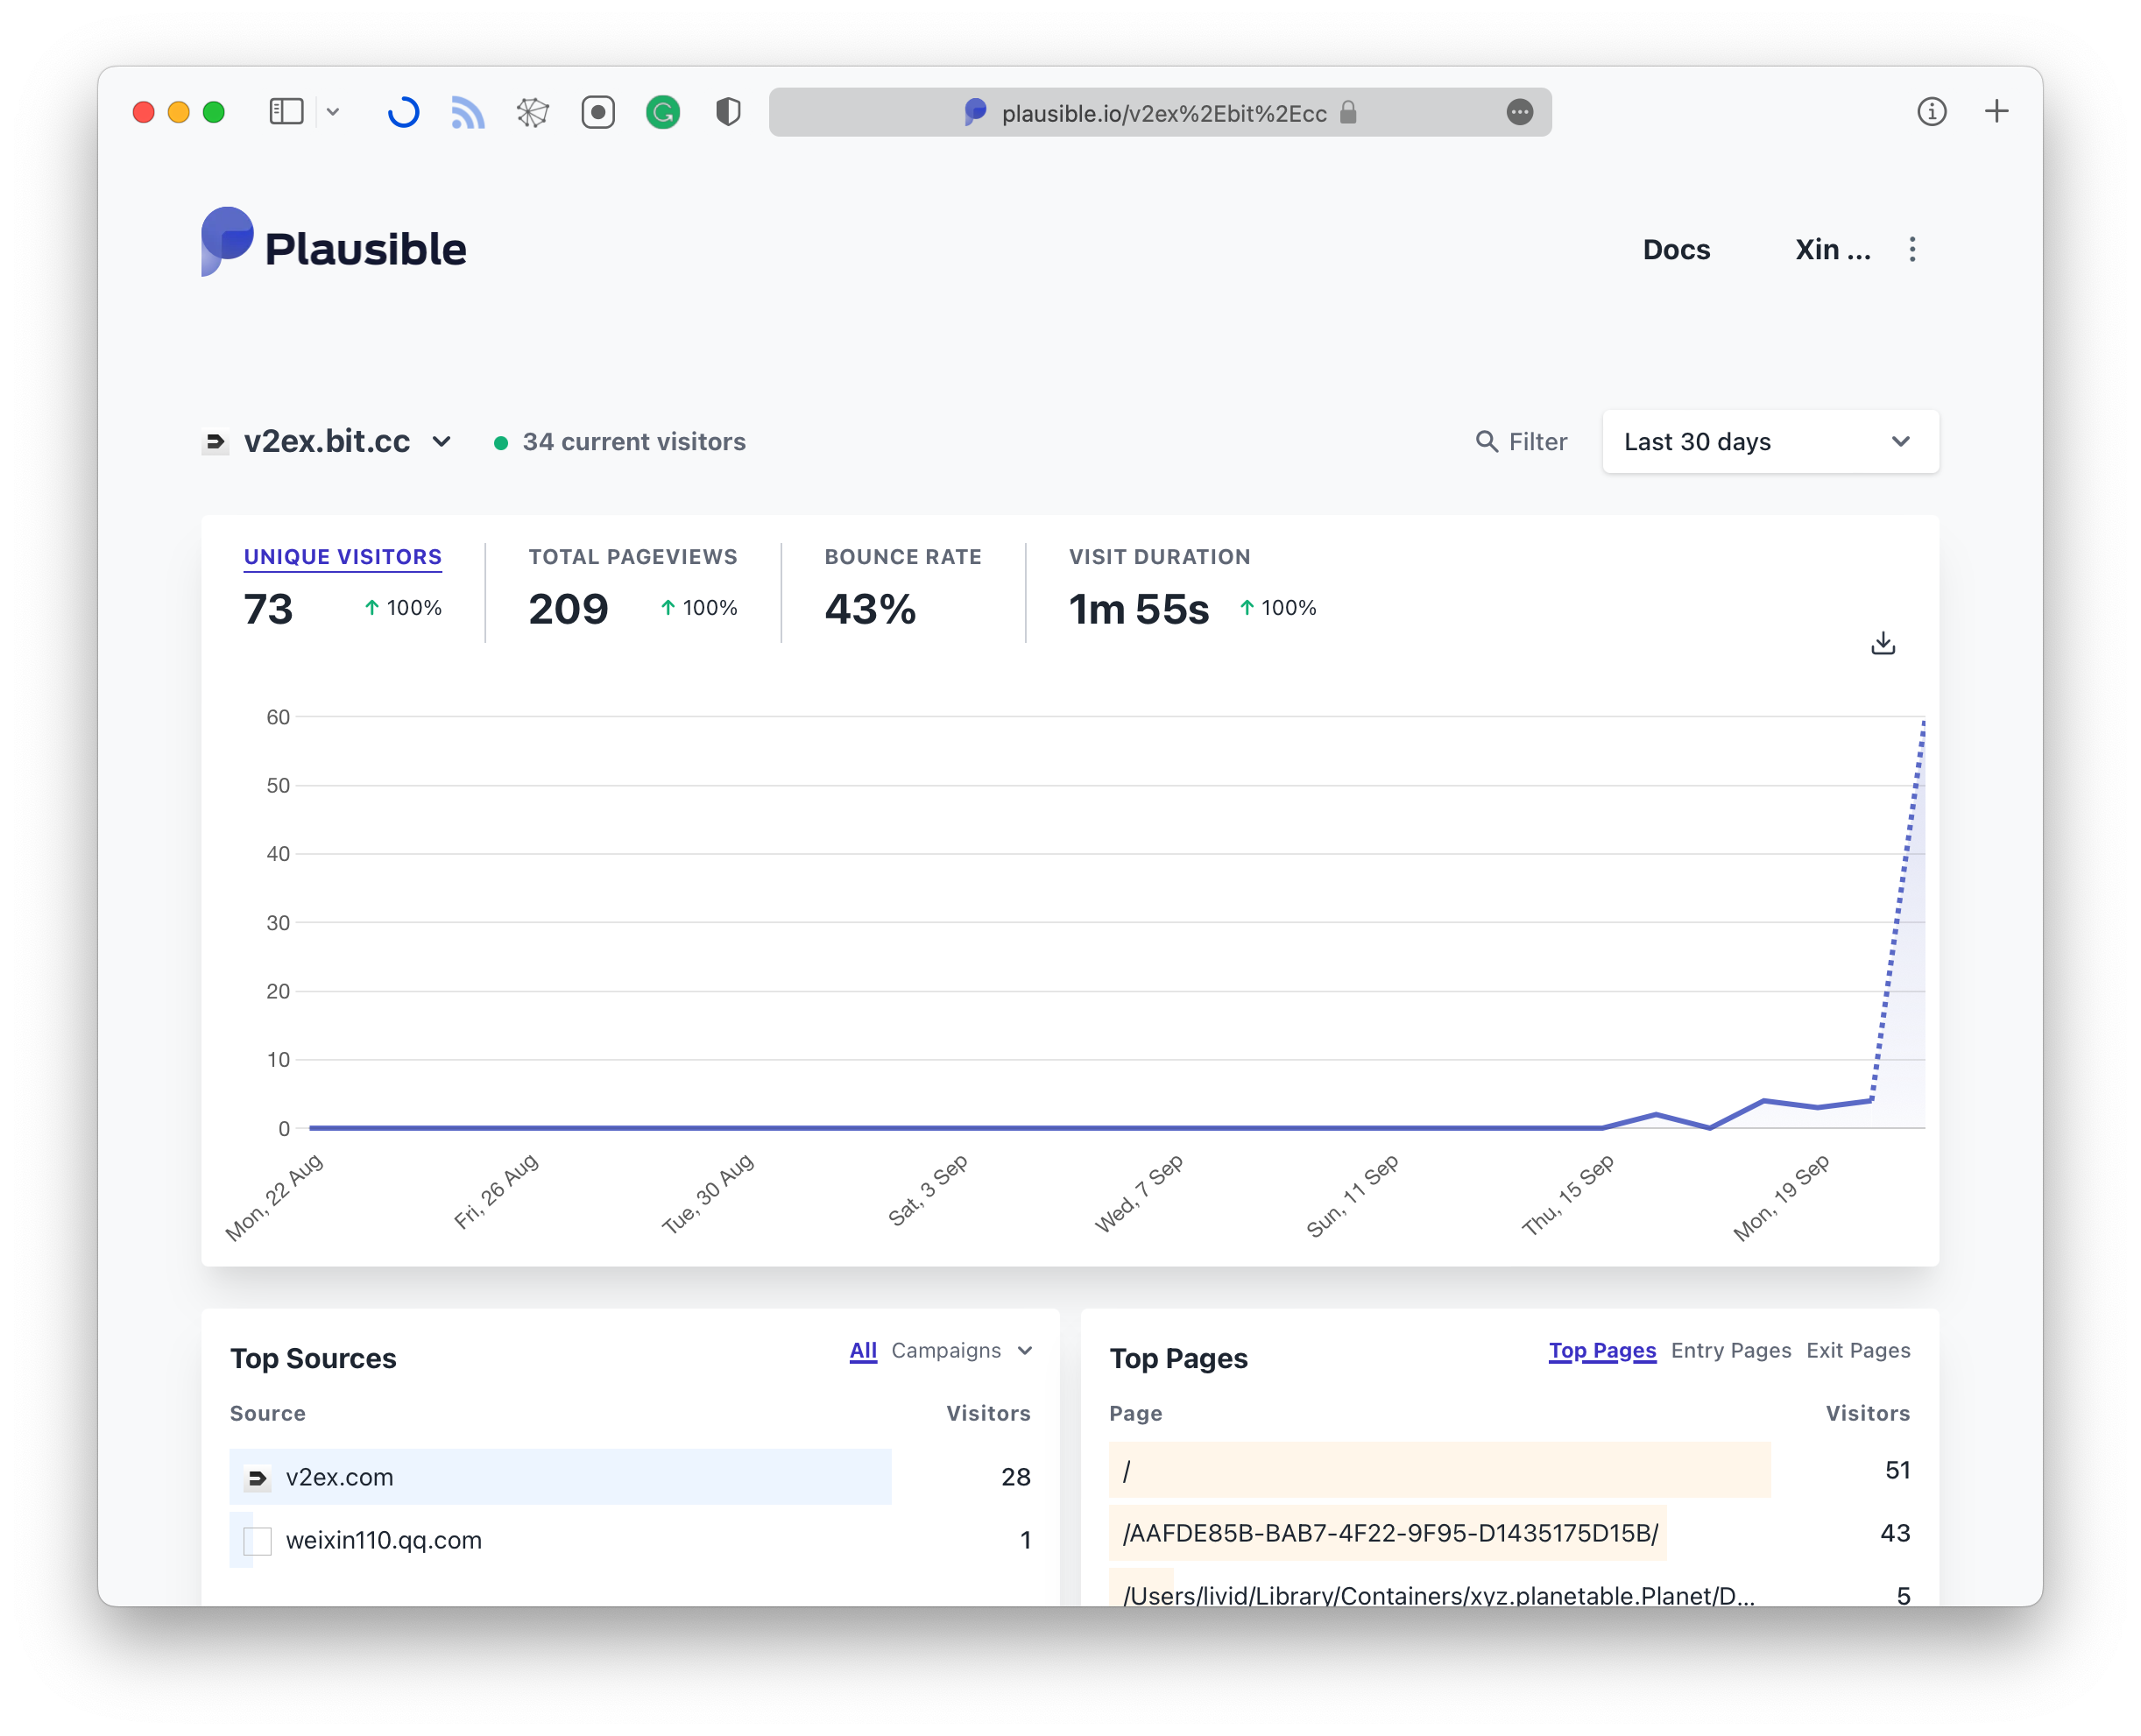Open the root page "/" row
The height and width of the screenshot is (1736, 2141).
[x=1510, y=1470]
